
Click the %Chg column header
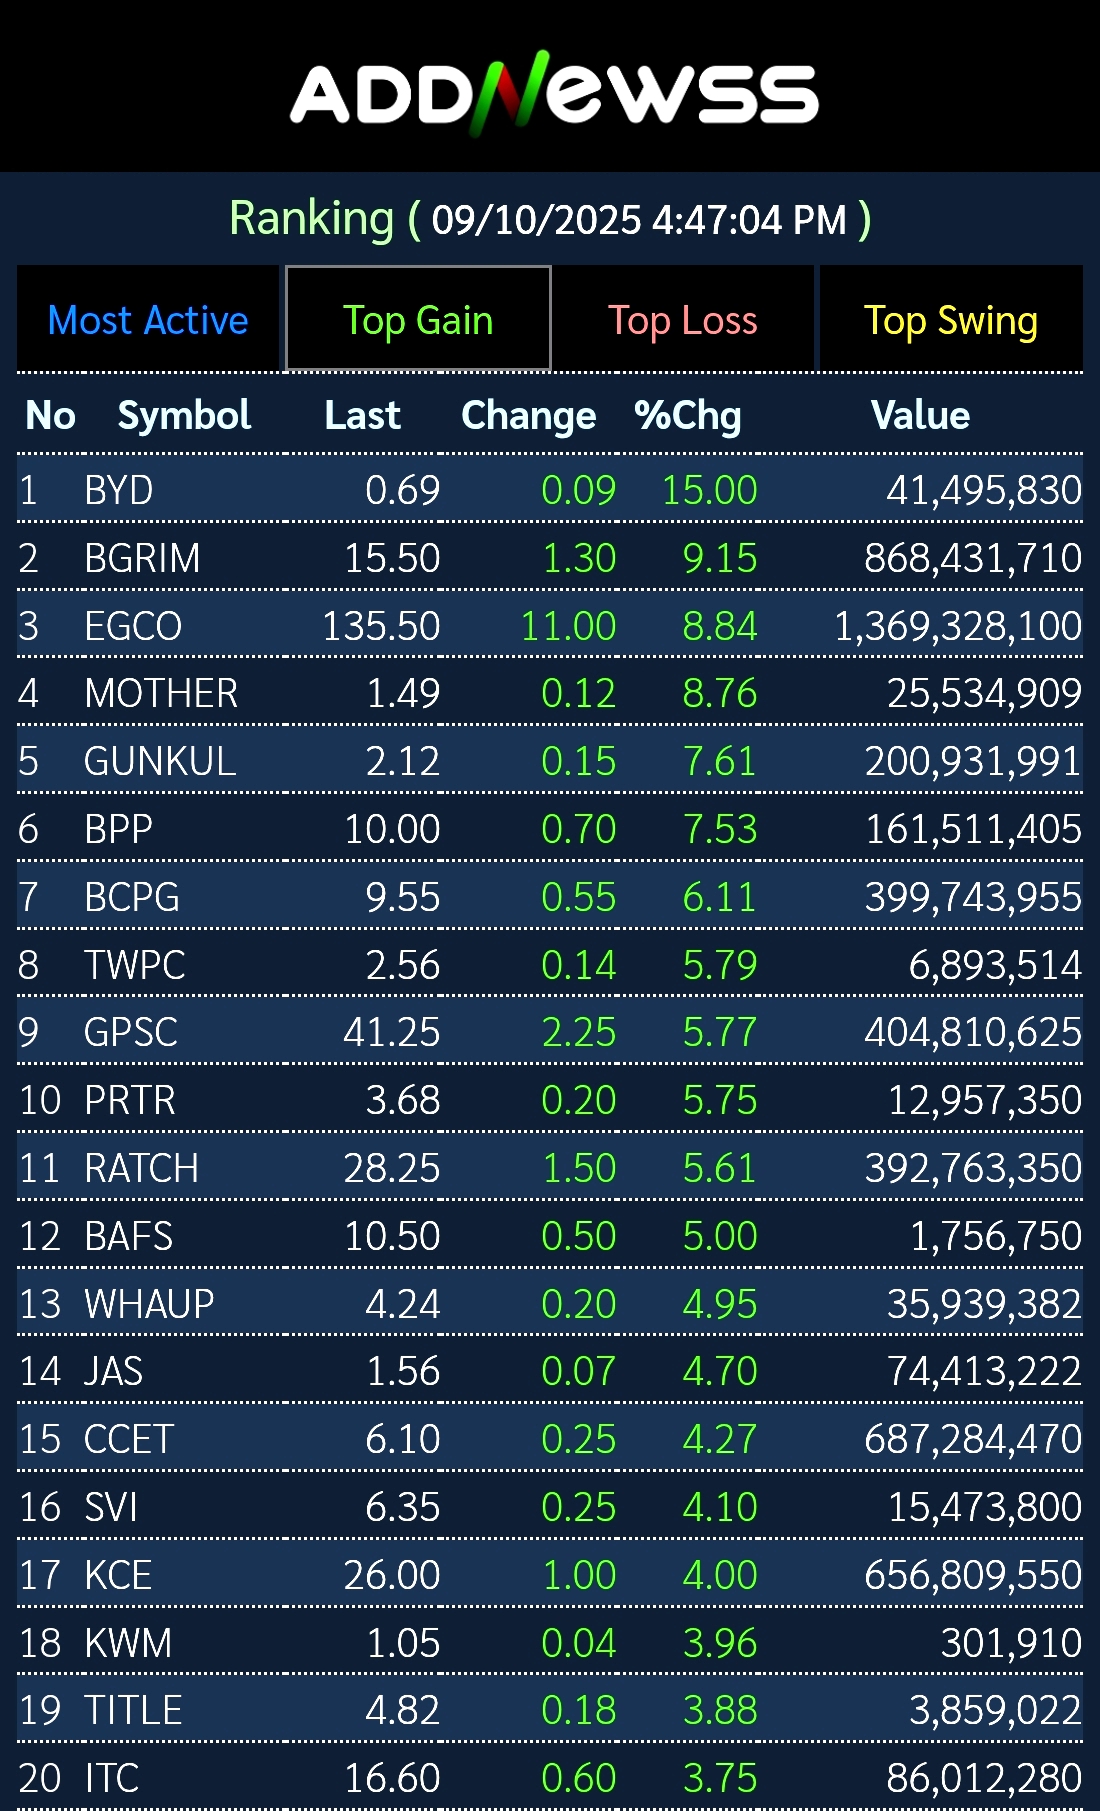click(x=688, y=415)
